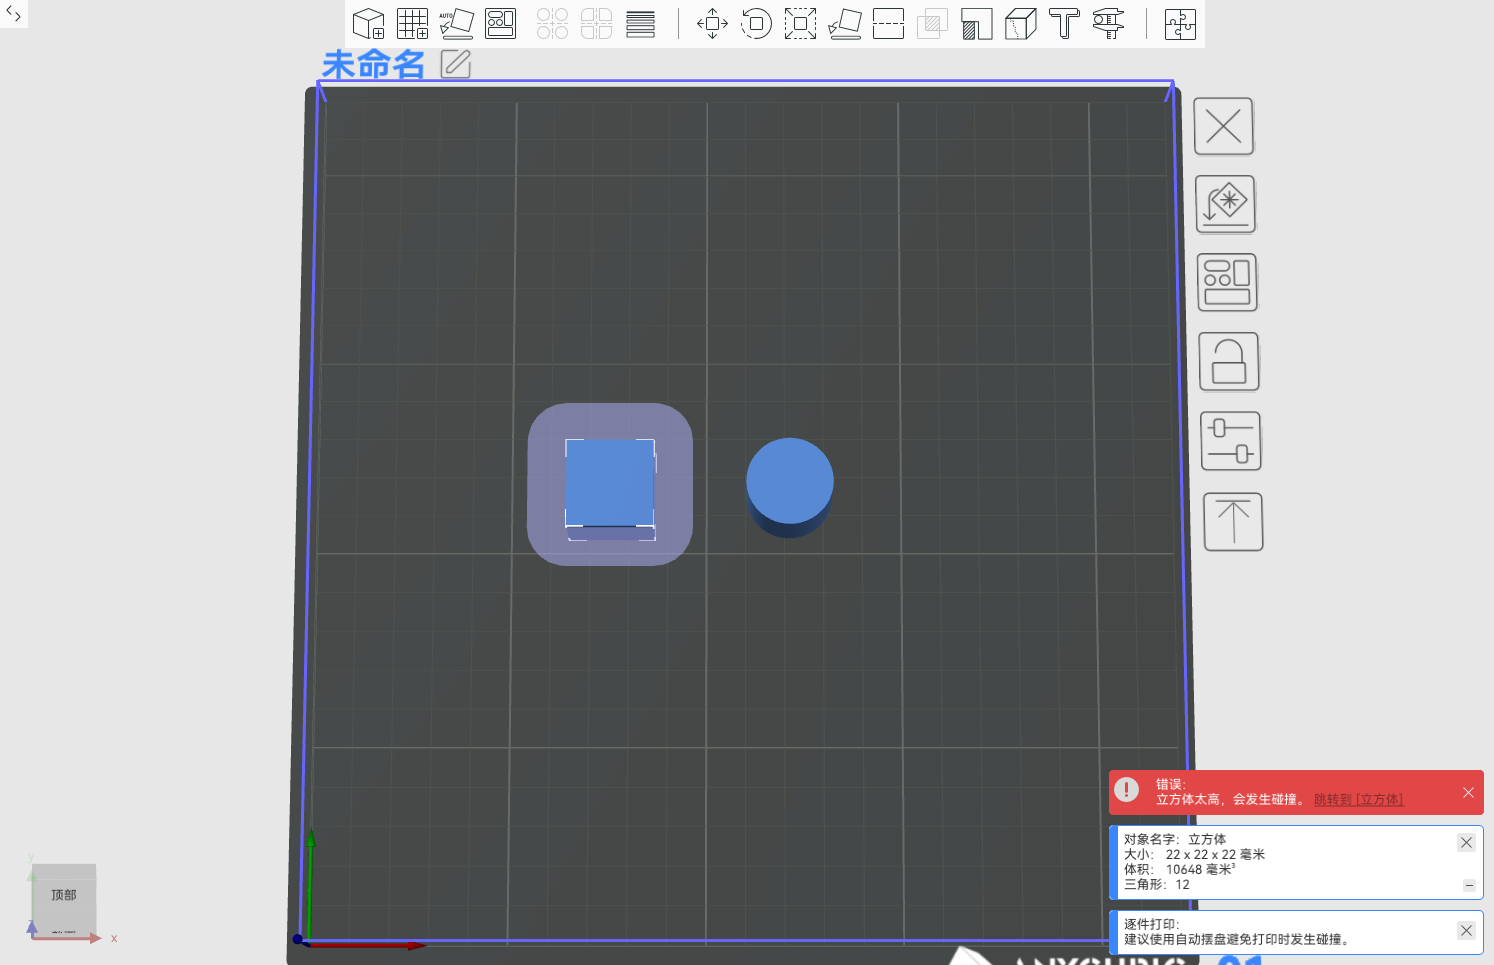
Task: Open the Seam painting tool
Action: click(x=1020, y=23)
